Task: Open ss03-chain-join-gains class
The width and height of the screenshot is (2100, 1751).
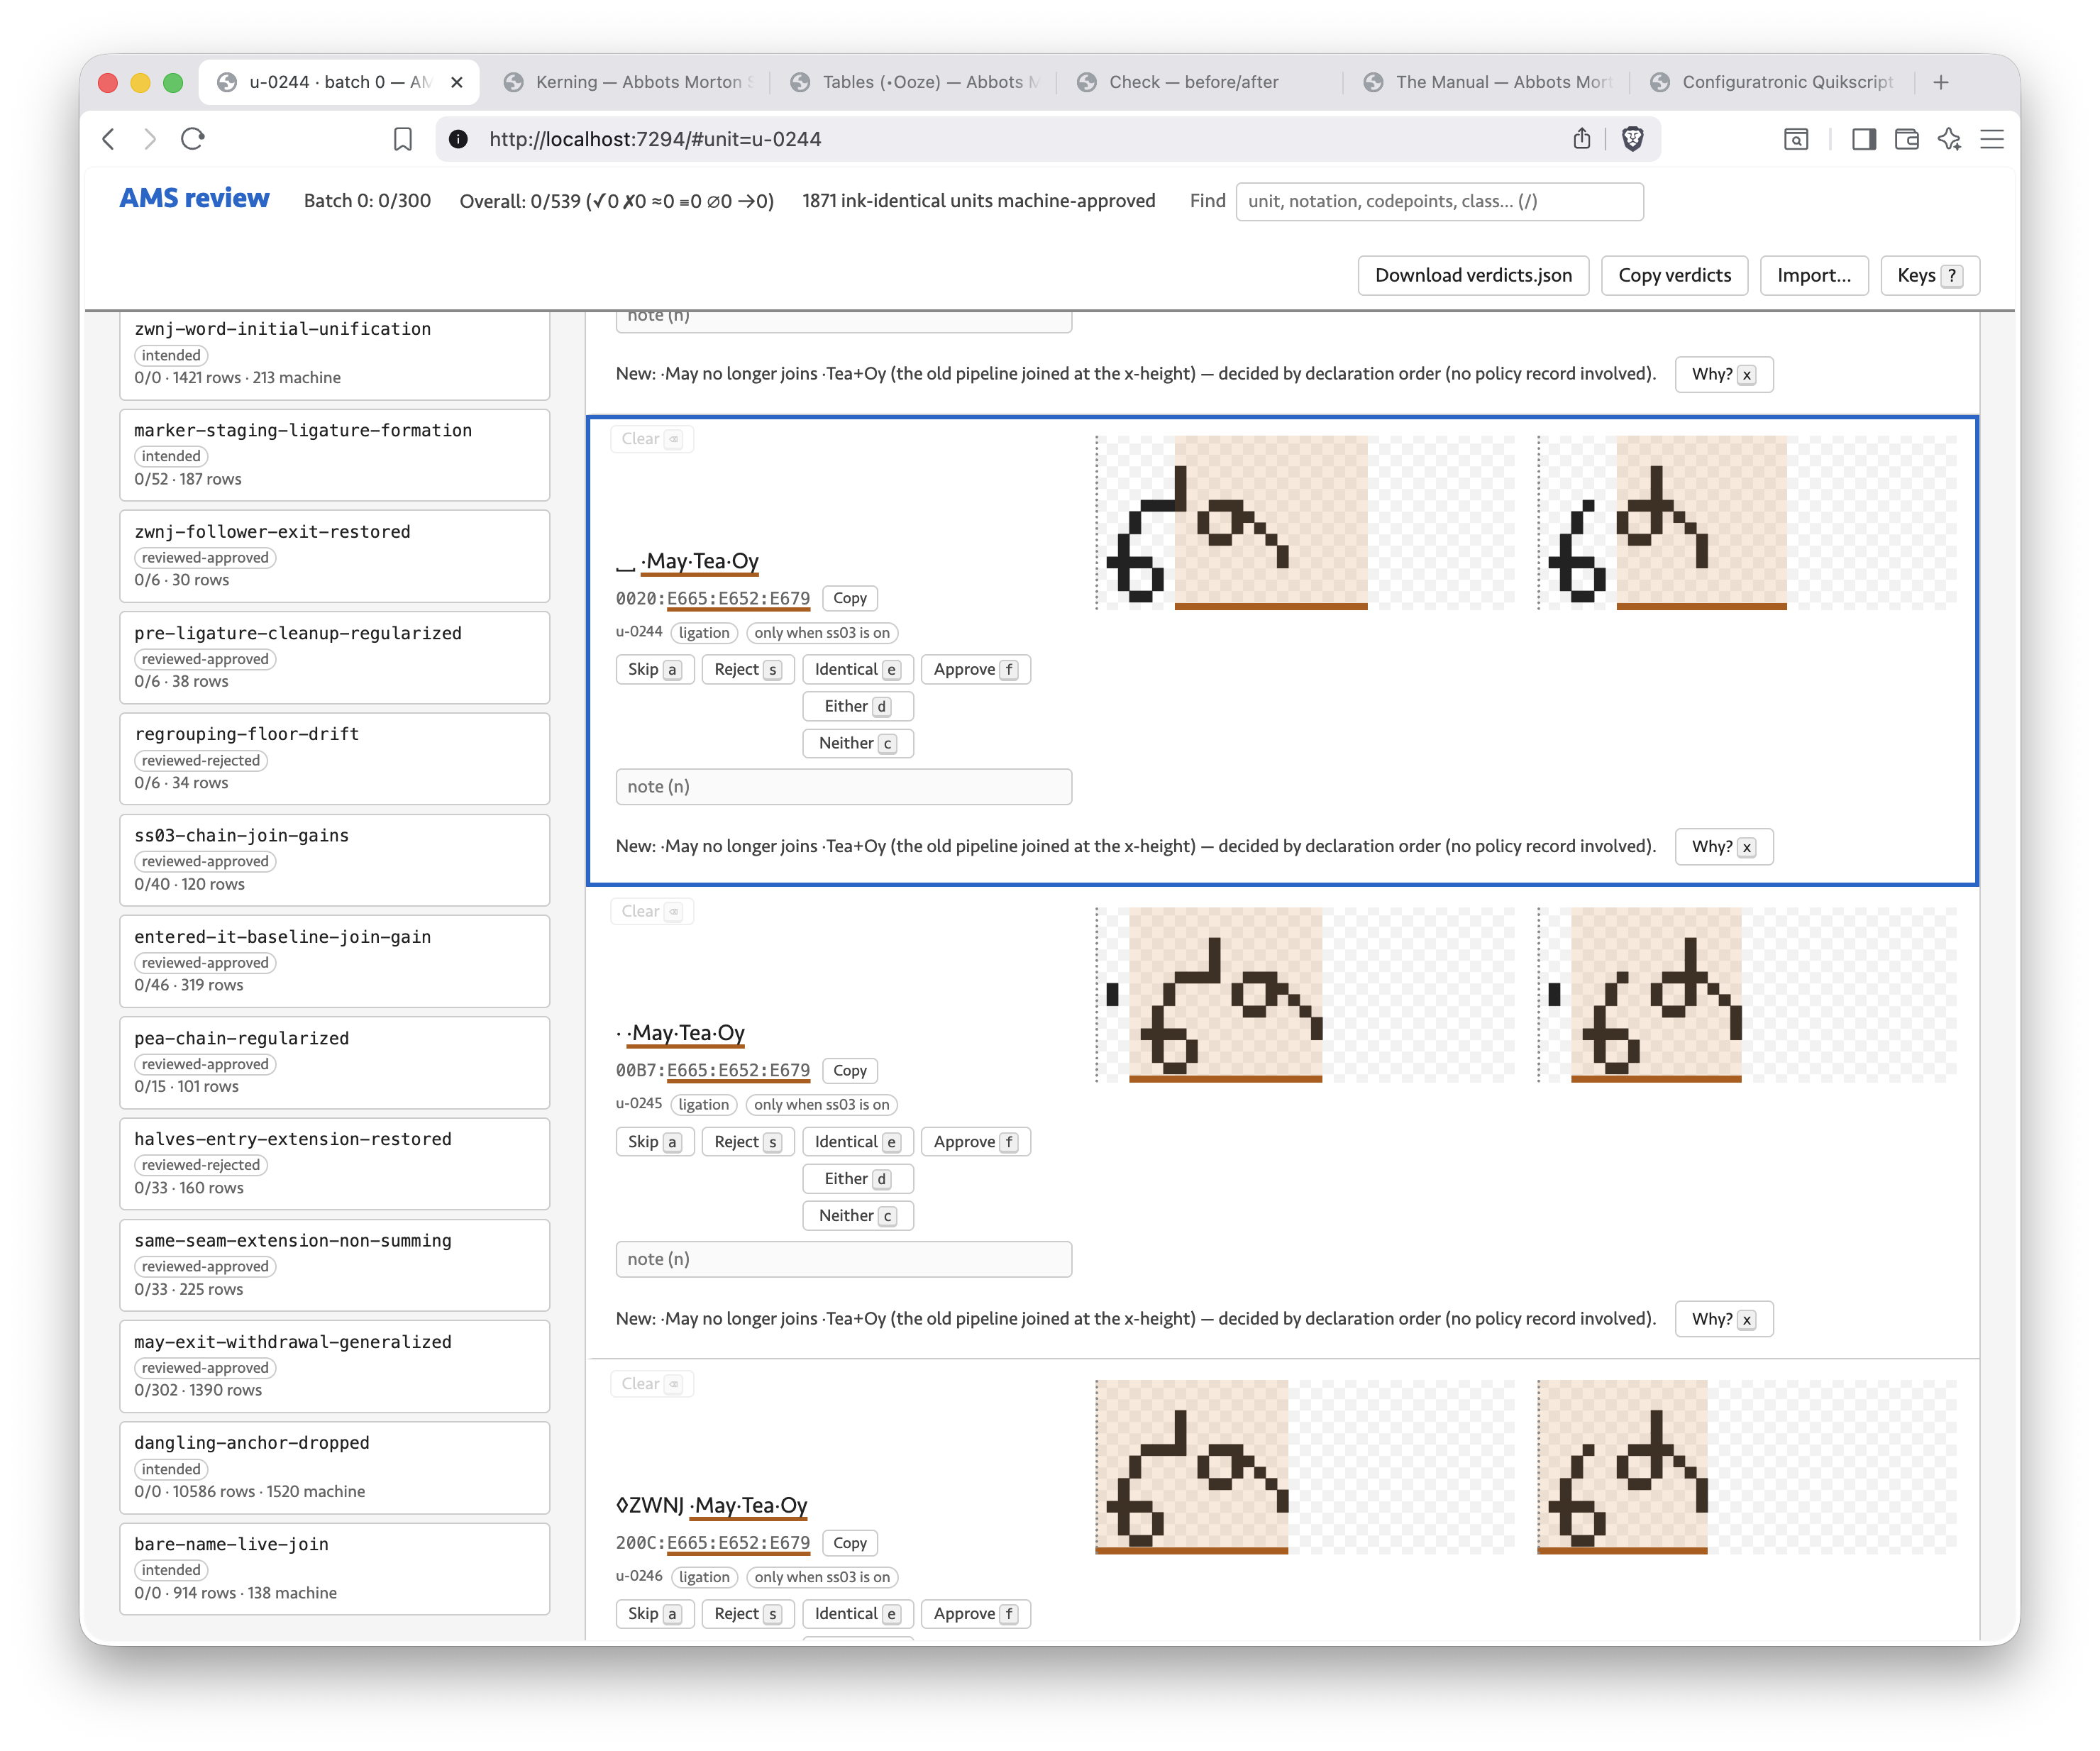Action: 334,860
